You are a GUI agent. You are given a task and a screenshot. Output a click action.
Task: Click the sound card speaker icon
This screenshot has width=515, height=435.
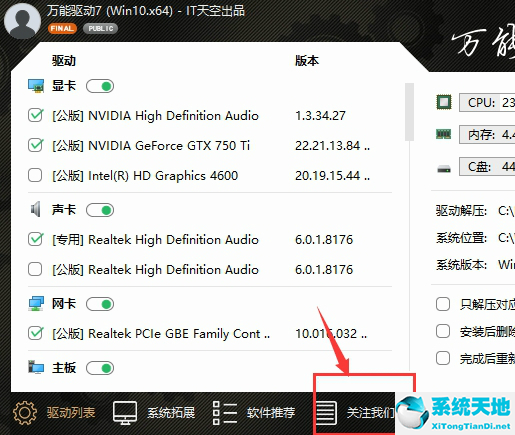point(35,210)
